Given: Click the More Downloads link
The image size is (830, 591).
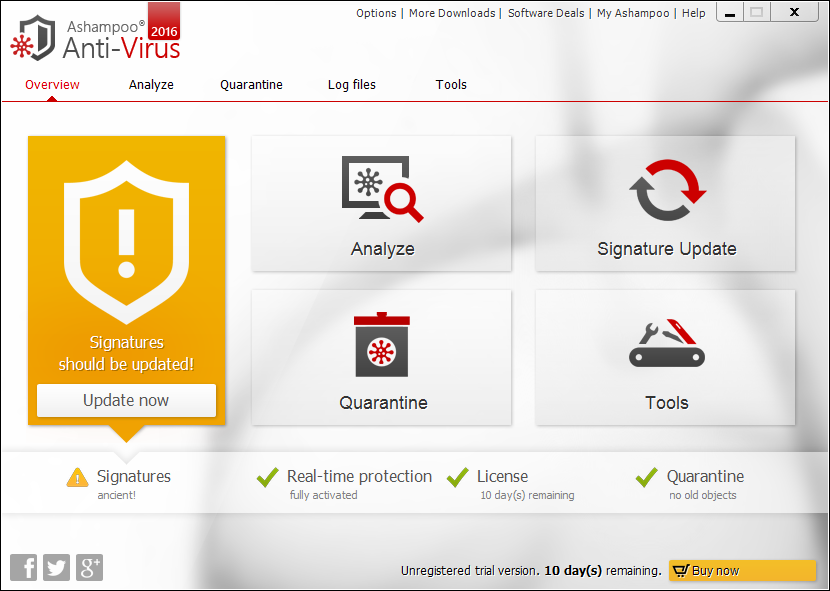Looking at the screenshot, I should pos(452,13).
